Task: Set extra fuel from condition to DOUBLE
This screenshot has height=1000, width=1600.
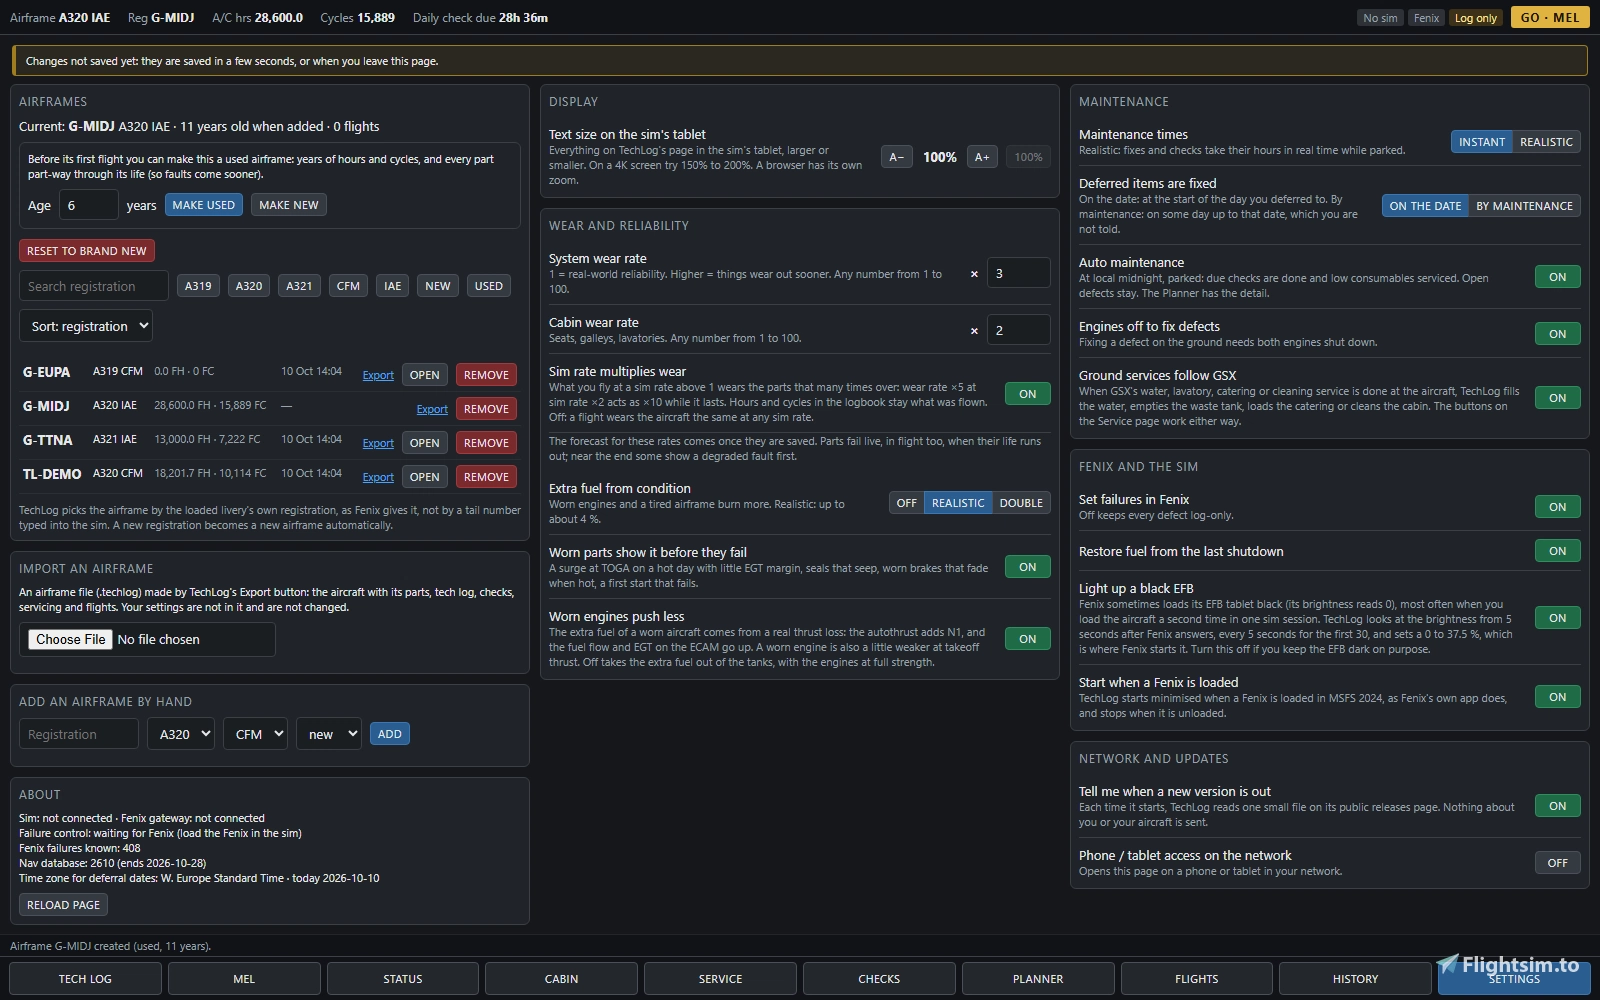Action: (x=1021, y=503)
